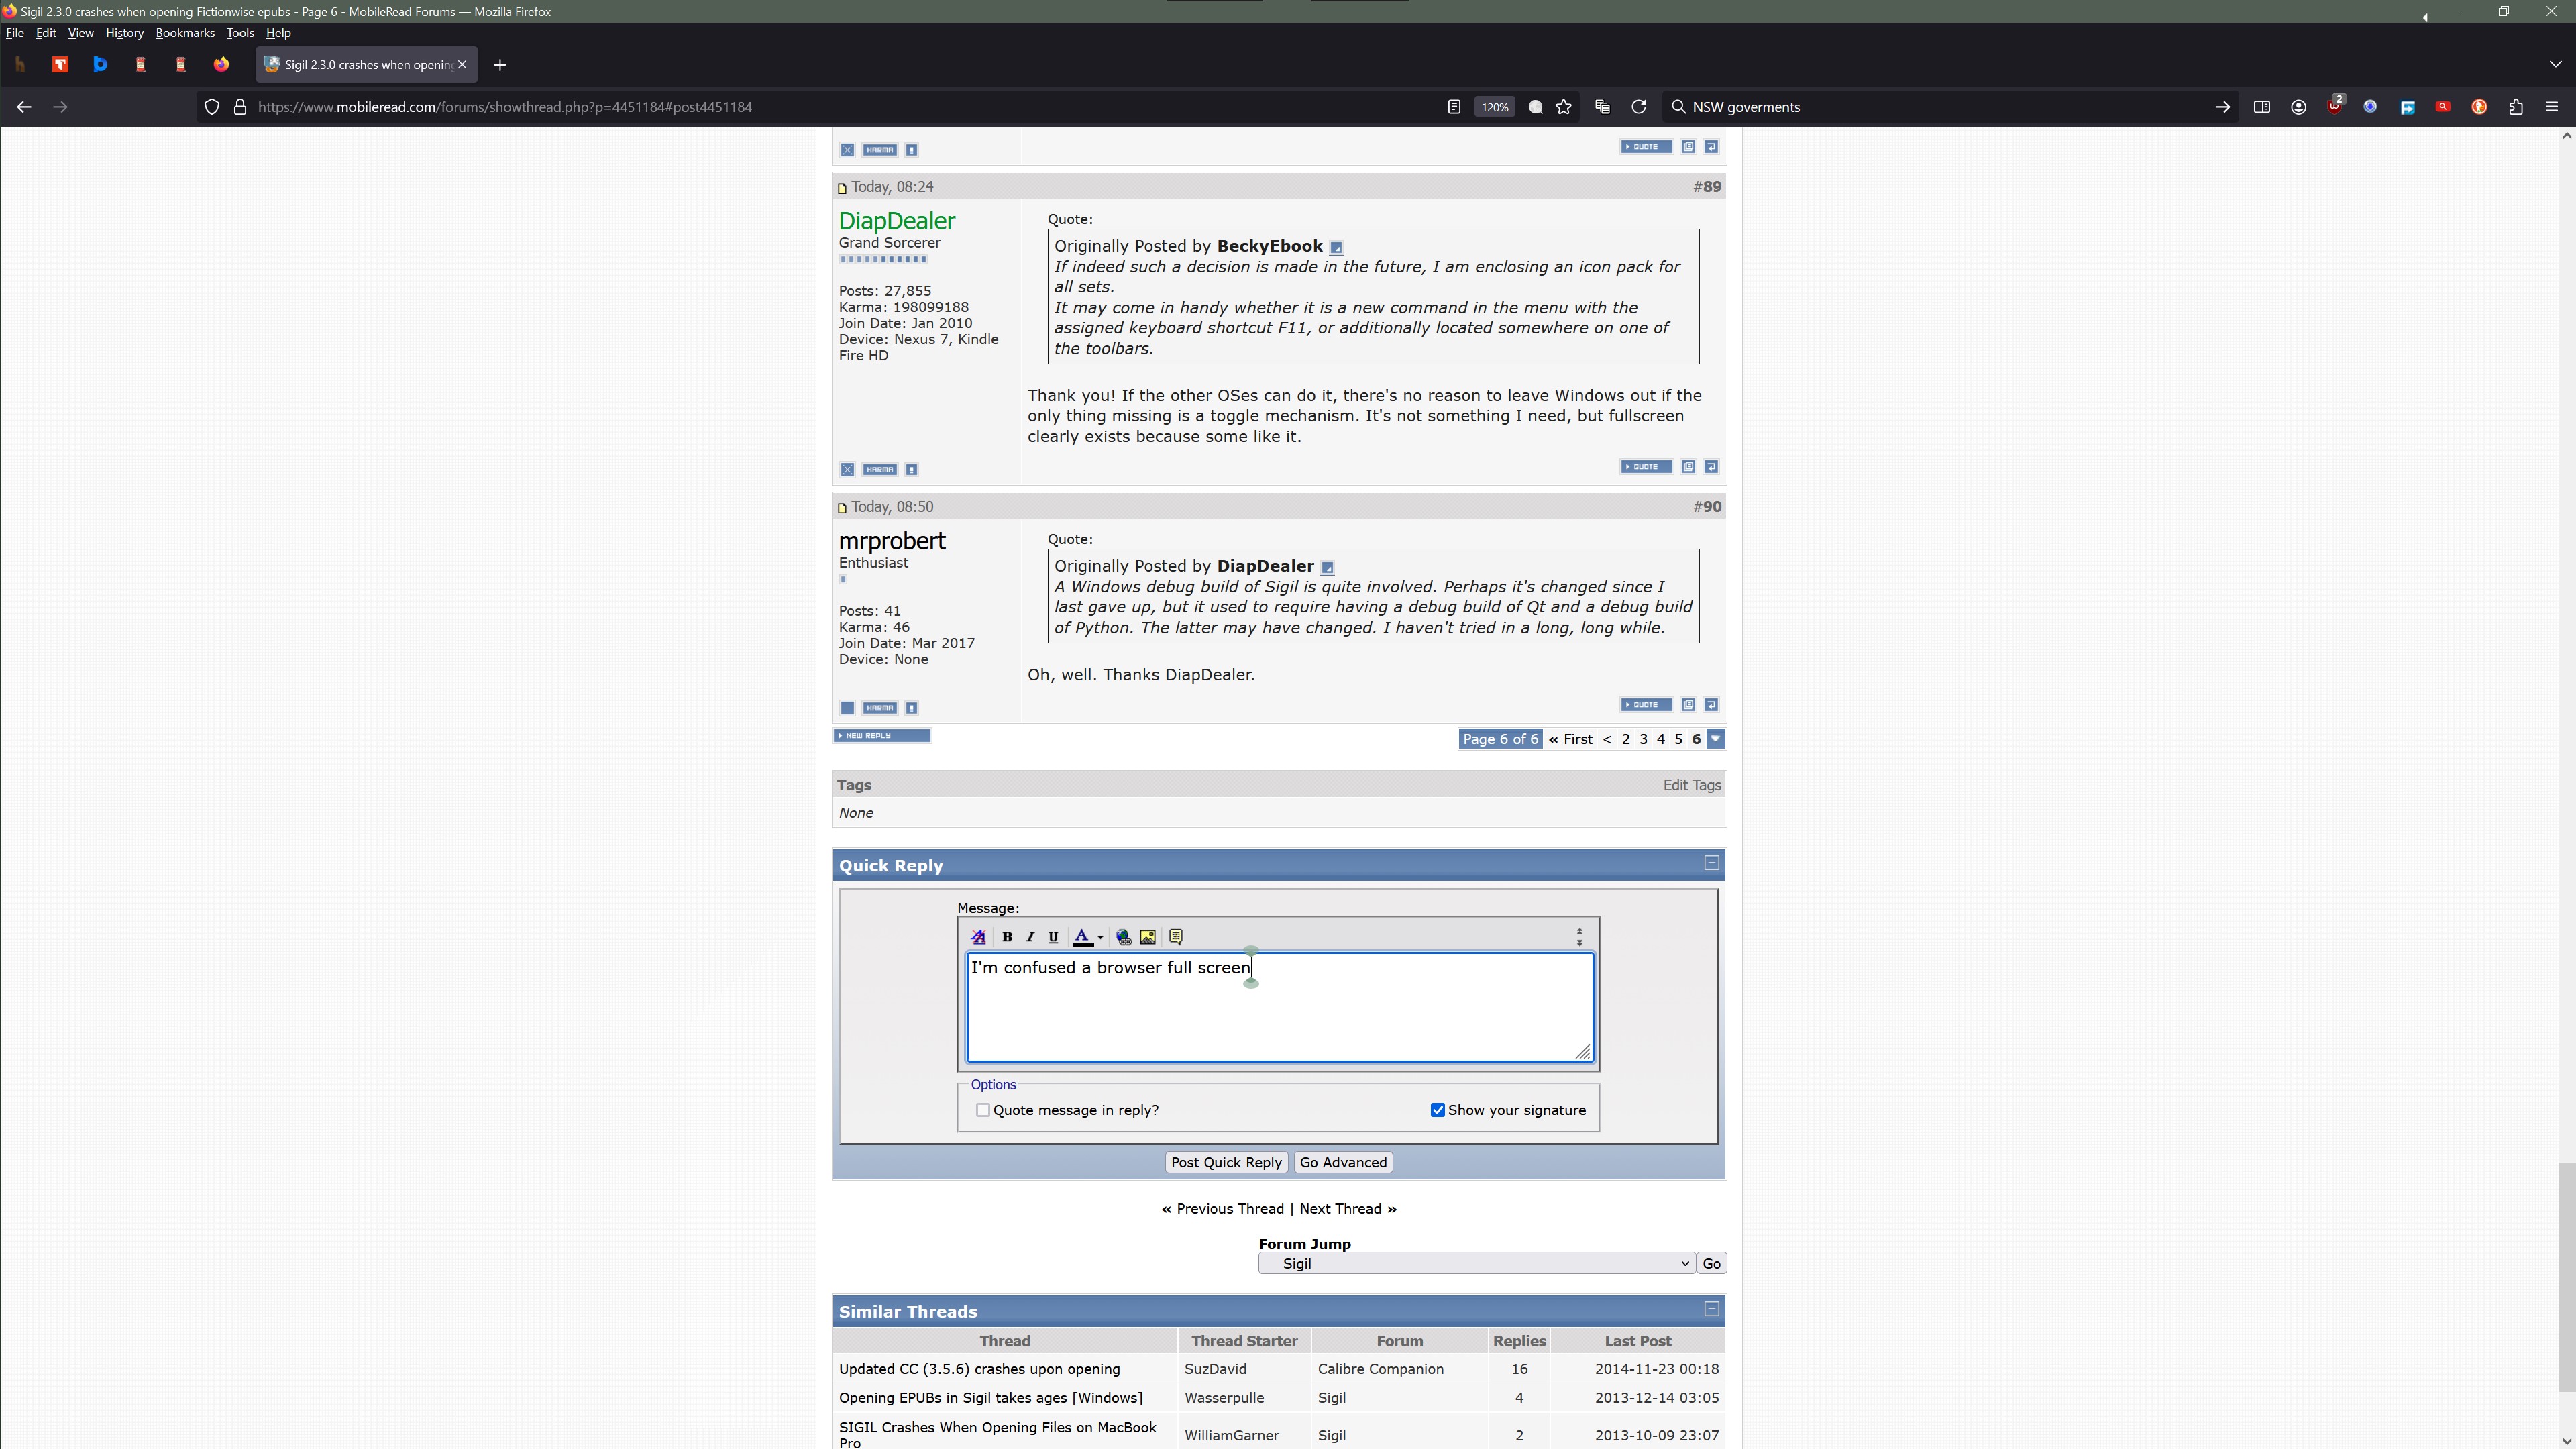Reload the page with refresh icon

[1638, 107]
